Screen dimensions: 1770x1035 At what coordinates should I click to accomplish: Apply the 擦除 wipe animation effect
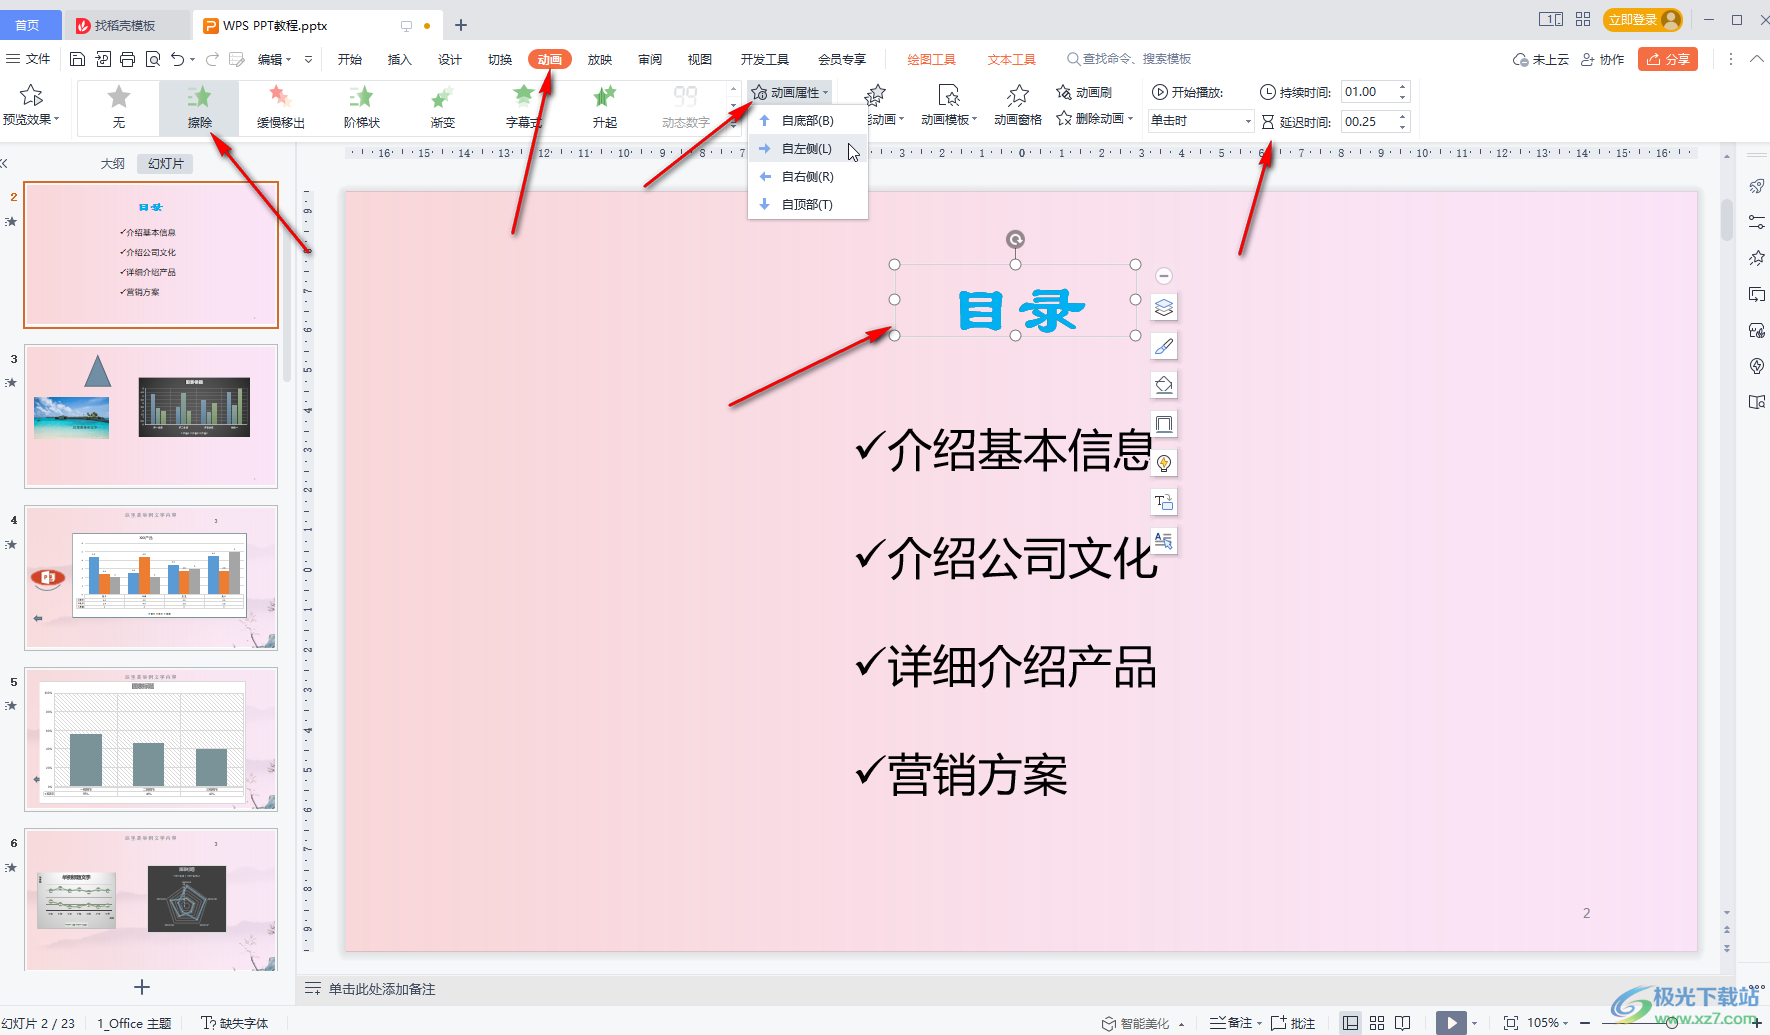click(x=199, y=107)
